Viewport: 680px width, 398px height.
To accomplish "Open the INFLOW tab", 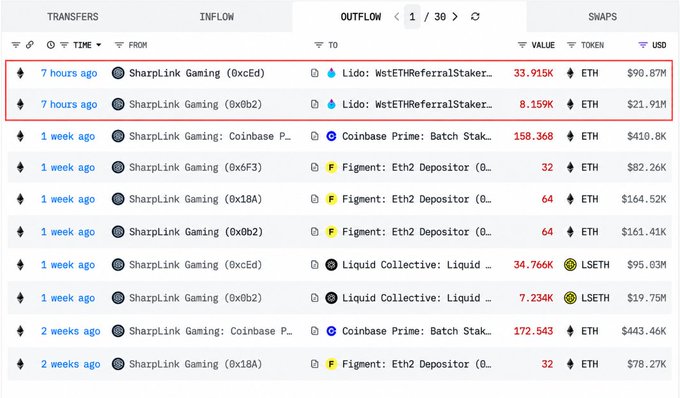I will coord(216,16).
